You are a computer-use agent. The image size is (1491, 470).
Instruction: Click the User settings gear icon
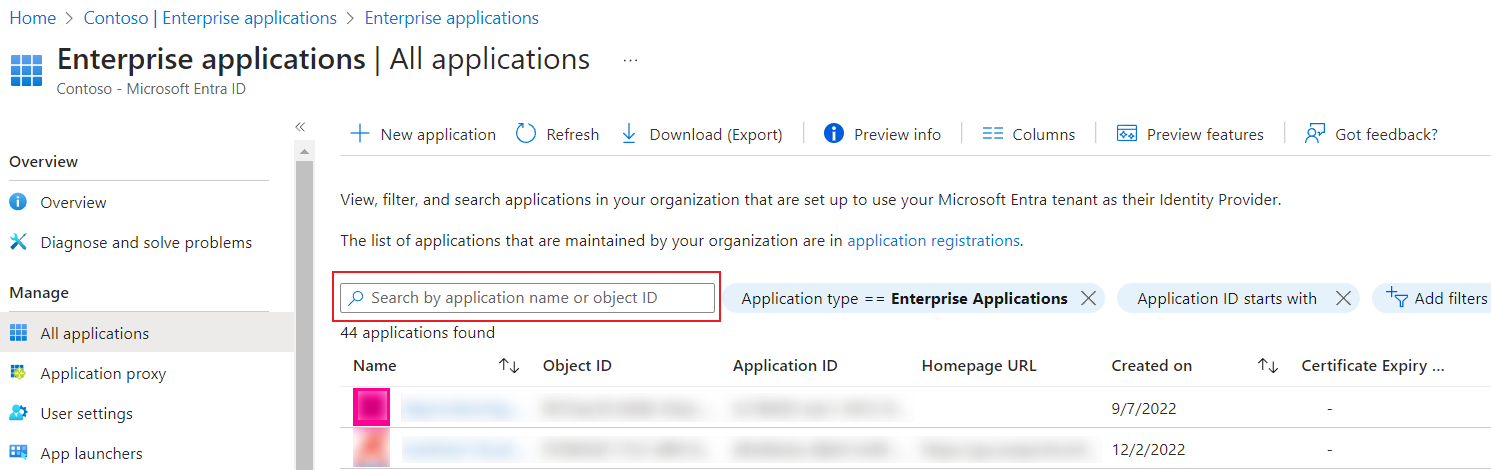click(x=18, y=413)
